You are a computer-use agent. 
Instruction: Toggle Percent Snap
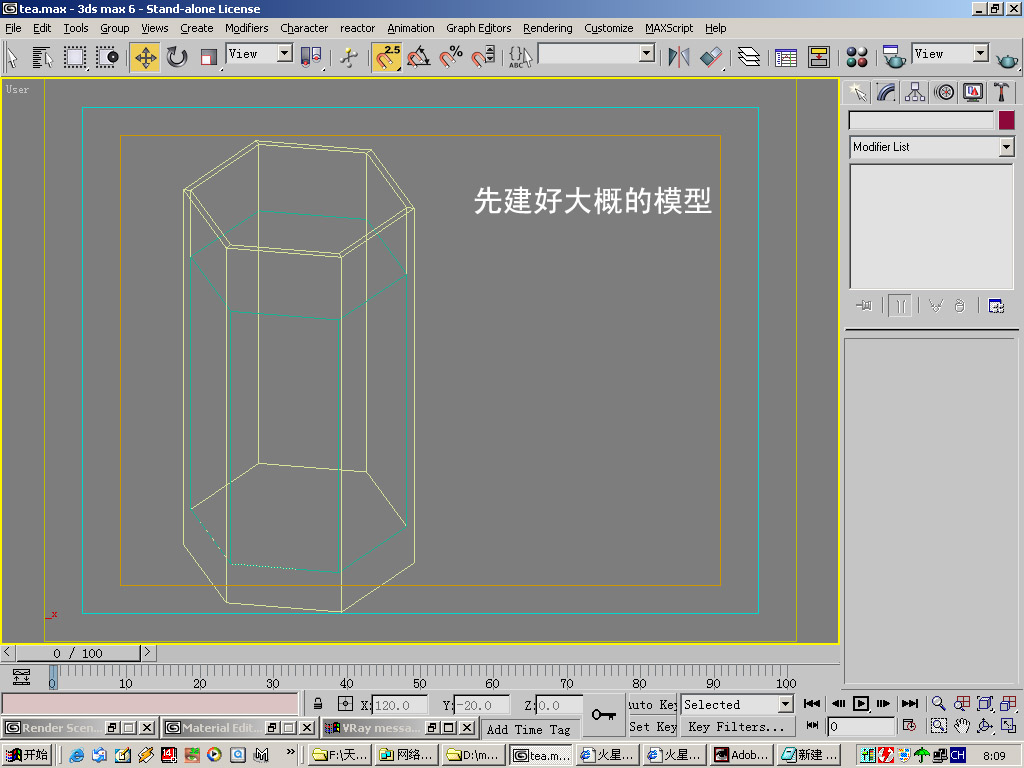[451, 57]
